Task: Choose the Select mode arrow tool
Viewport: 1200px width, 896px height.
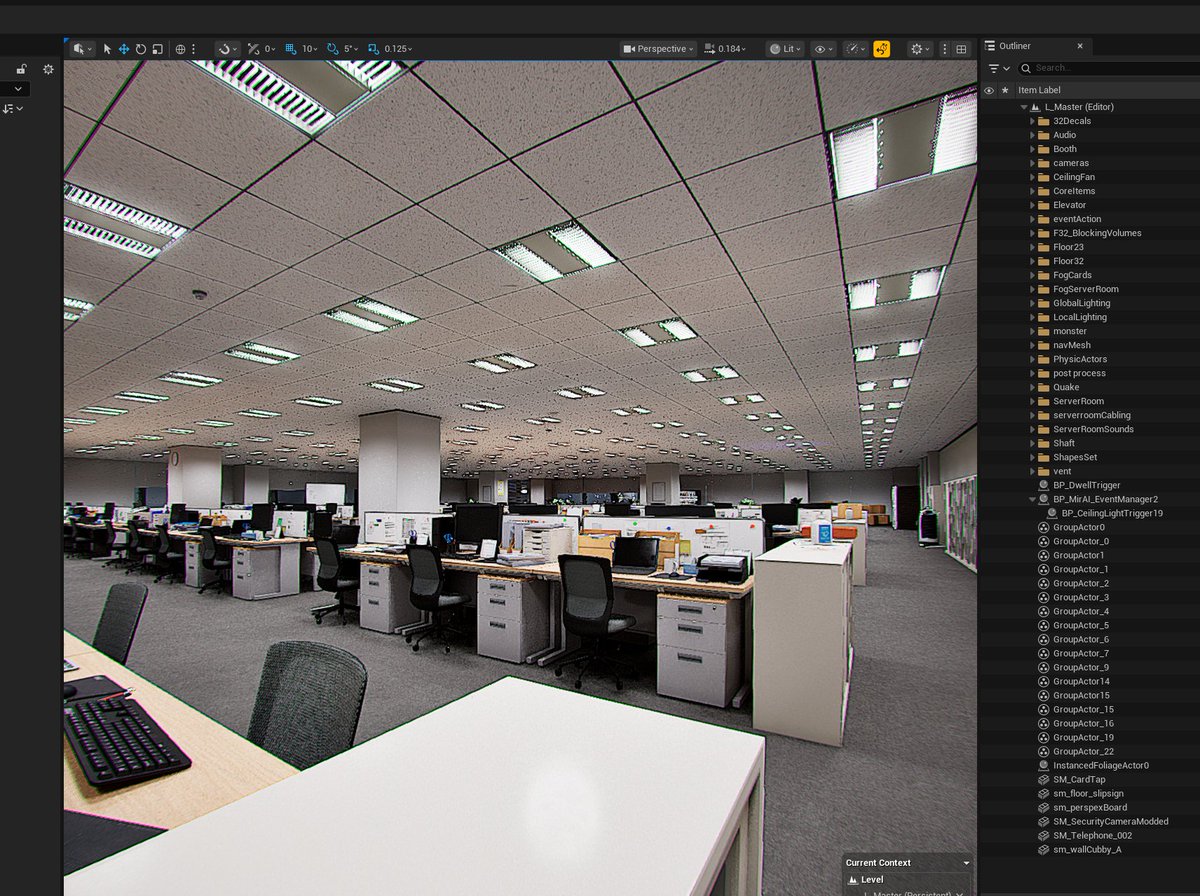Action: pyautogui.click(x=107, y=48)
